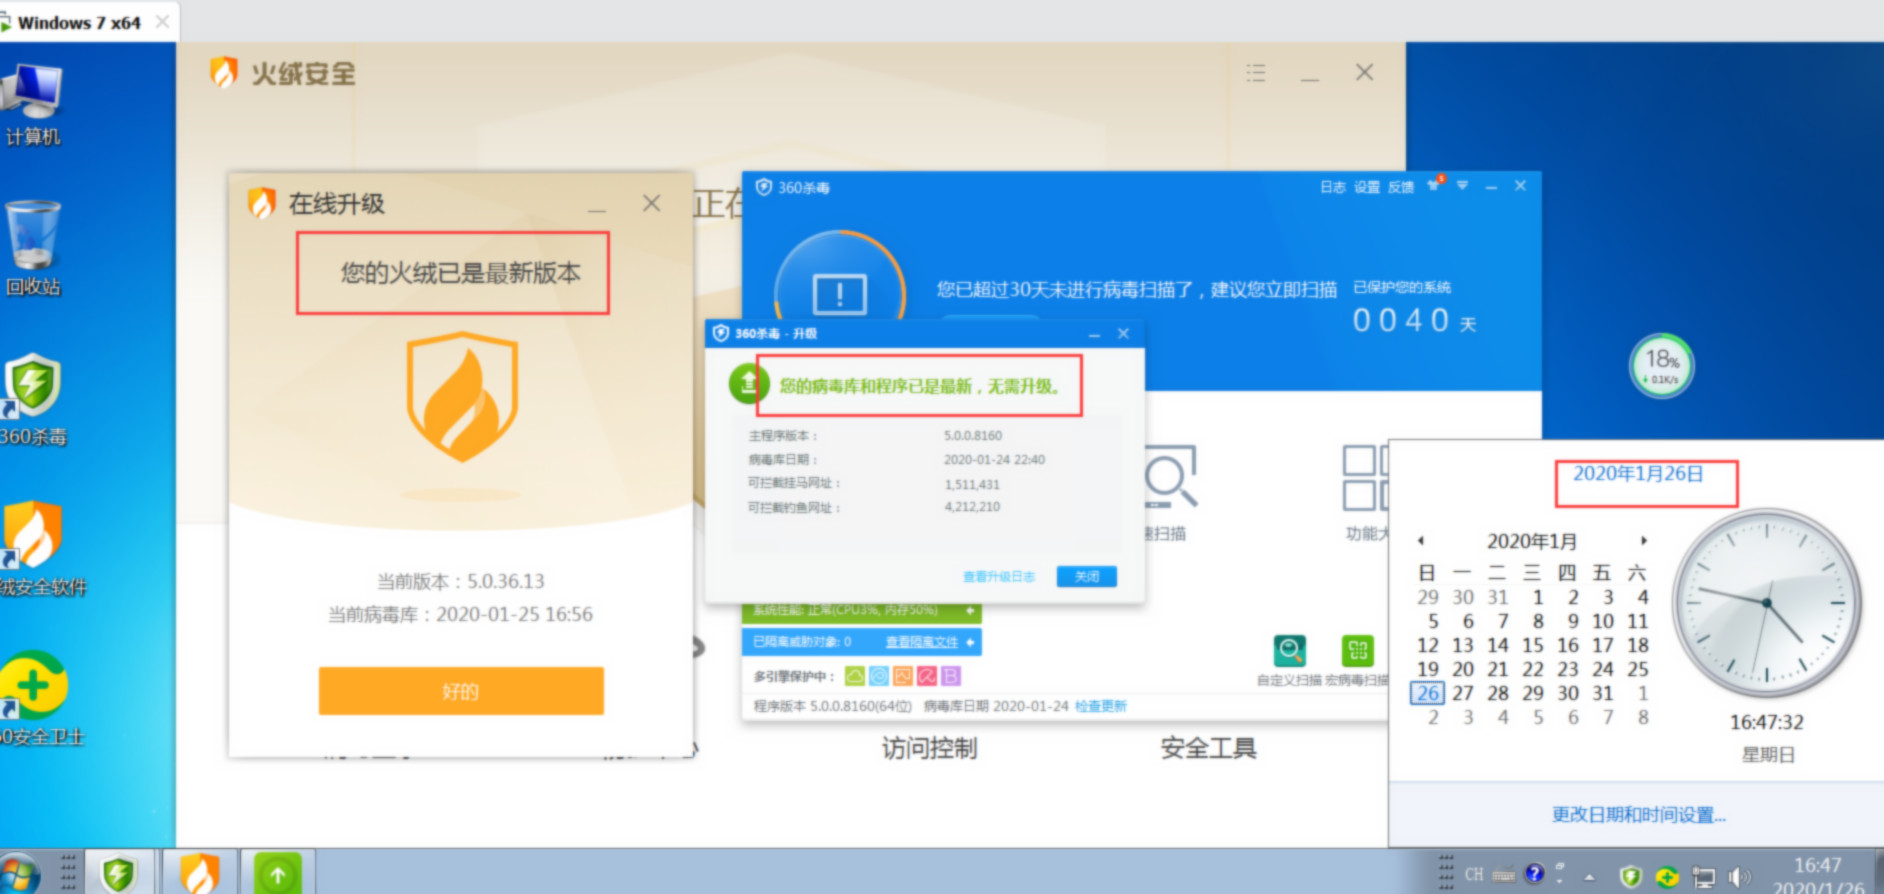This screenshot has height=894, width=1884.
Task: Click the CH language indicator
Action: point(1474,874)
